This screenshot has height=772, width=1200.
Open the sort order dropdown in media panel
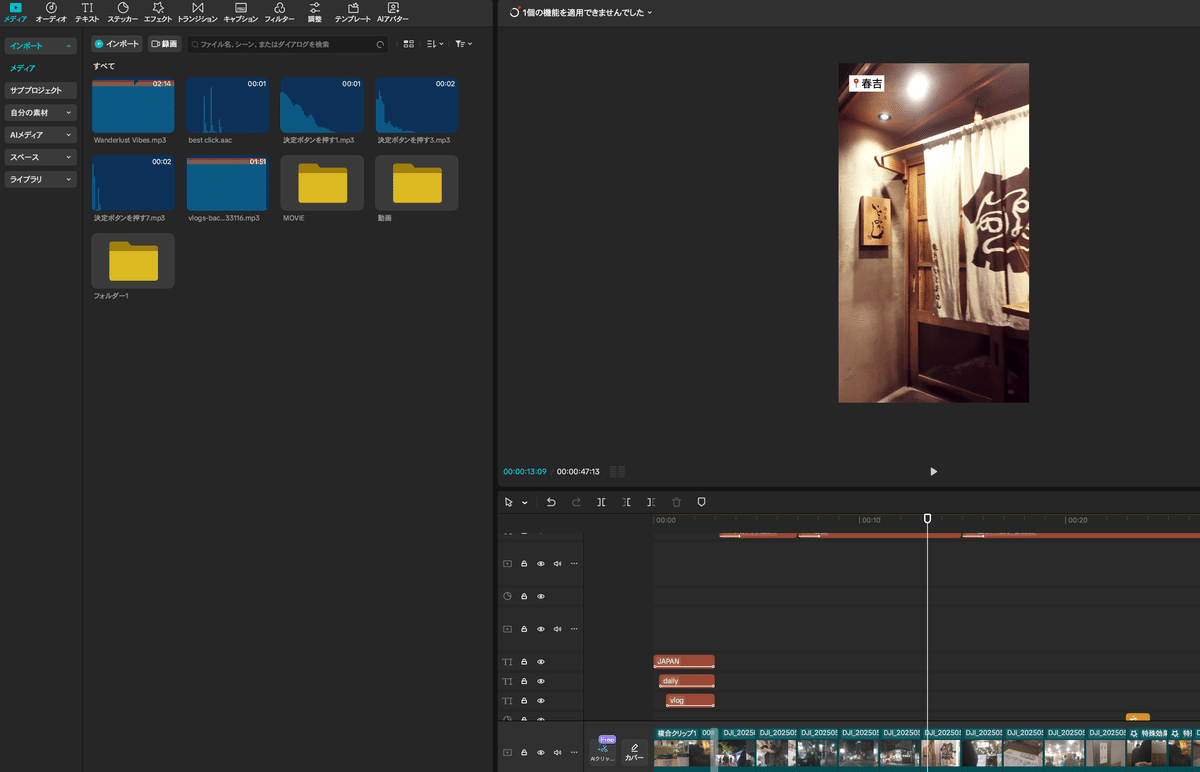click(432, 43)
